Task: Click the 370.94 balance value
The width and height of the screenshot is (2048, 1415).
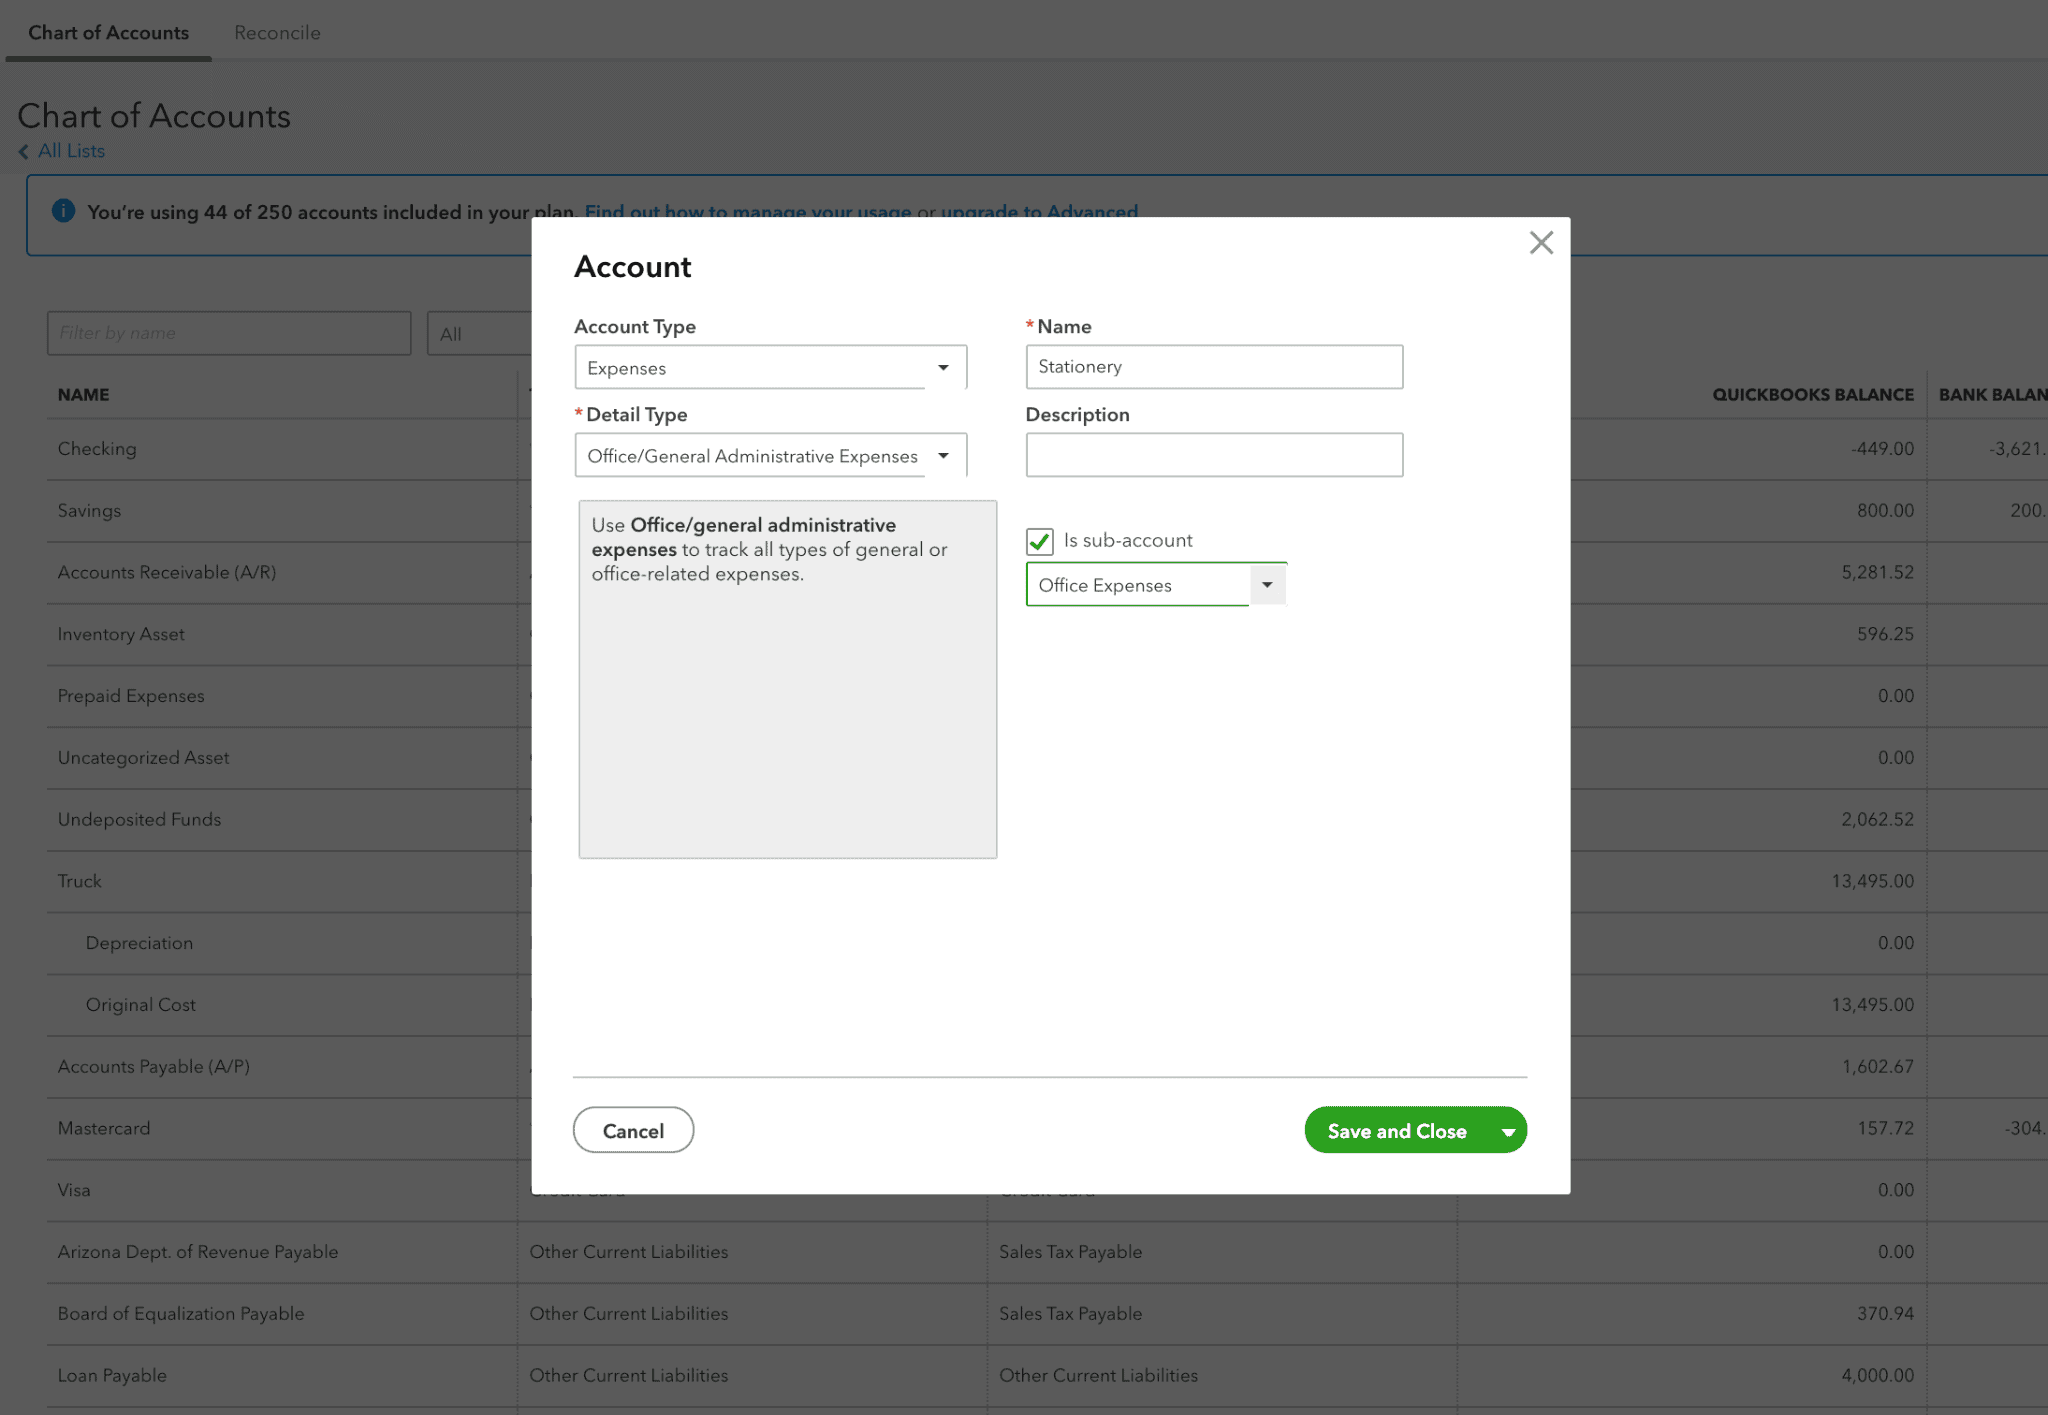Action: [x=1885, y=1314]
